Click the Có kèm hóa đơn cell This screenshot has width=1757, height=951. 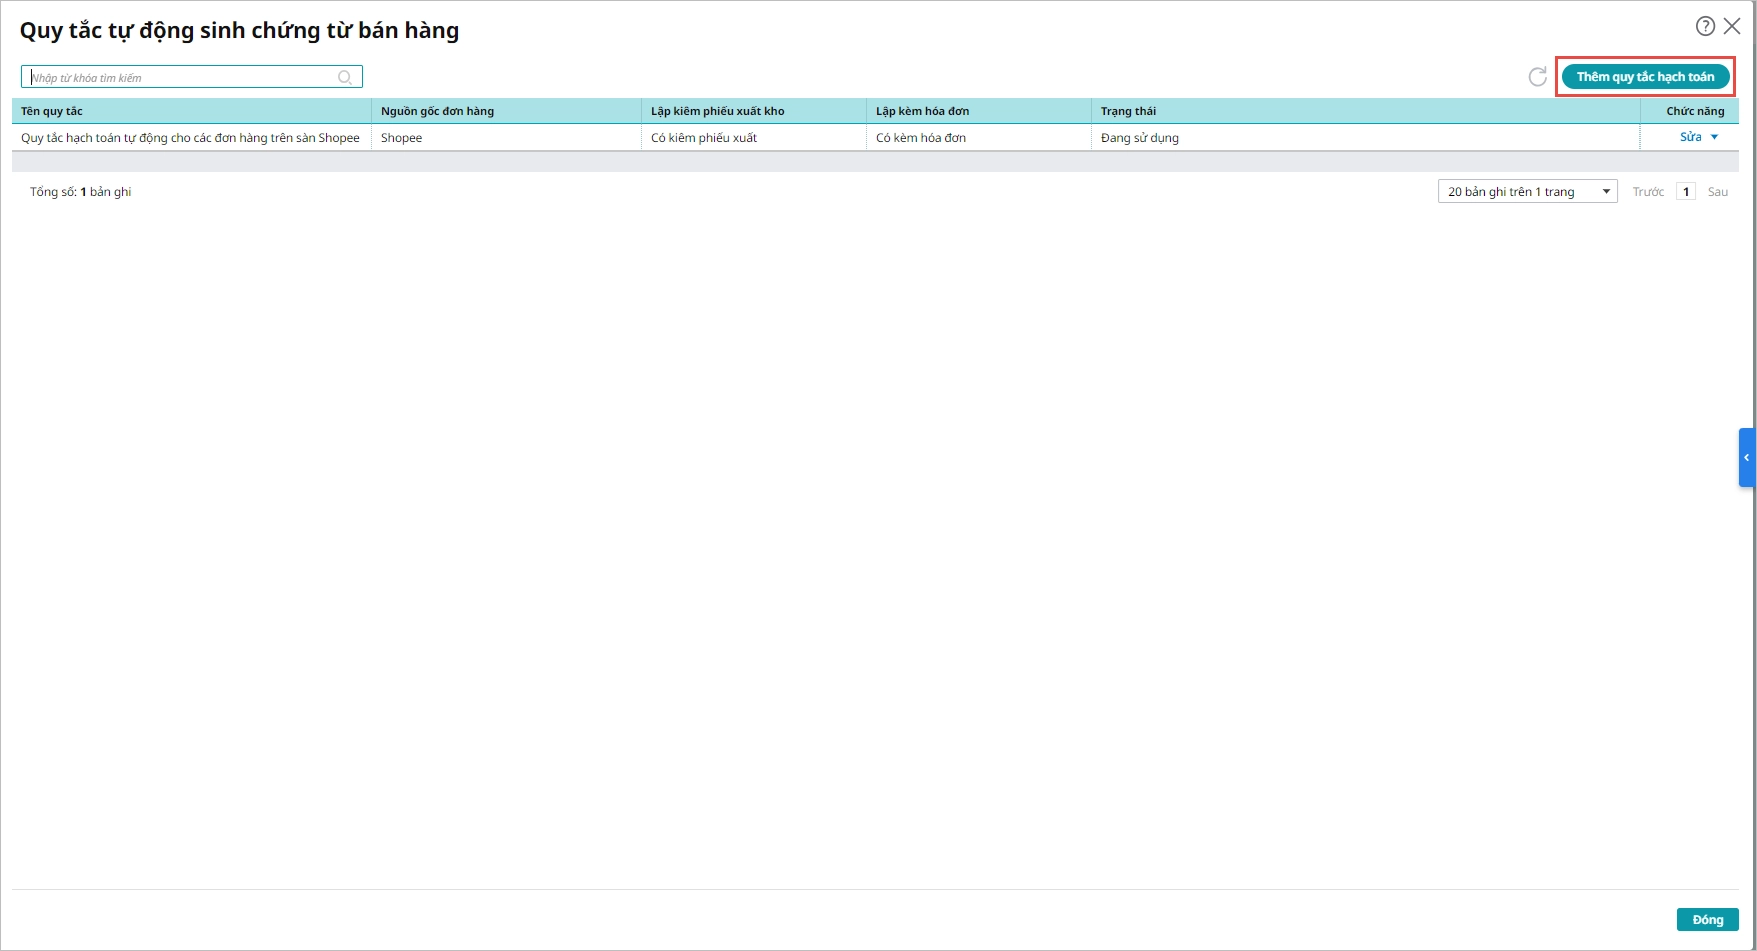click(979, 138)
